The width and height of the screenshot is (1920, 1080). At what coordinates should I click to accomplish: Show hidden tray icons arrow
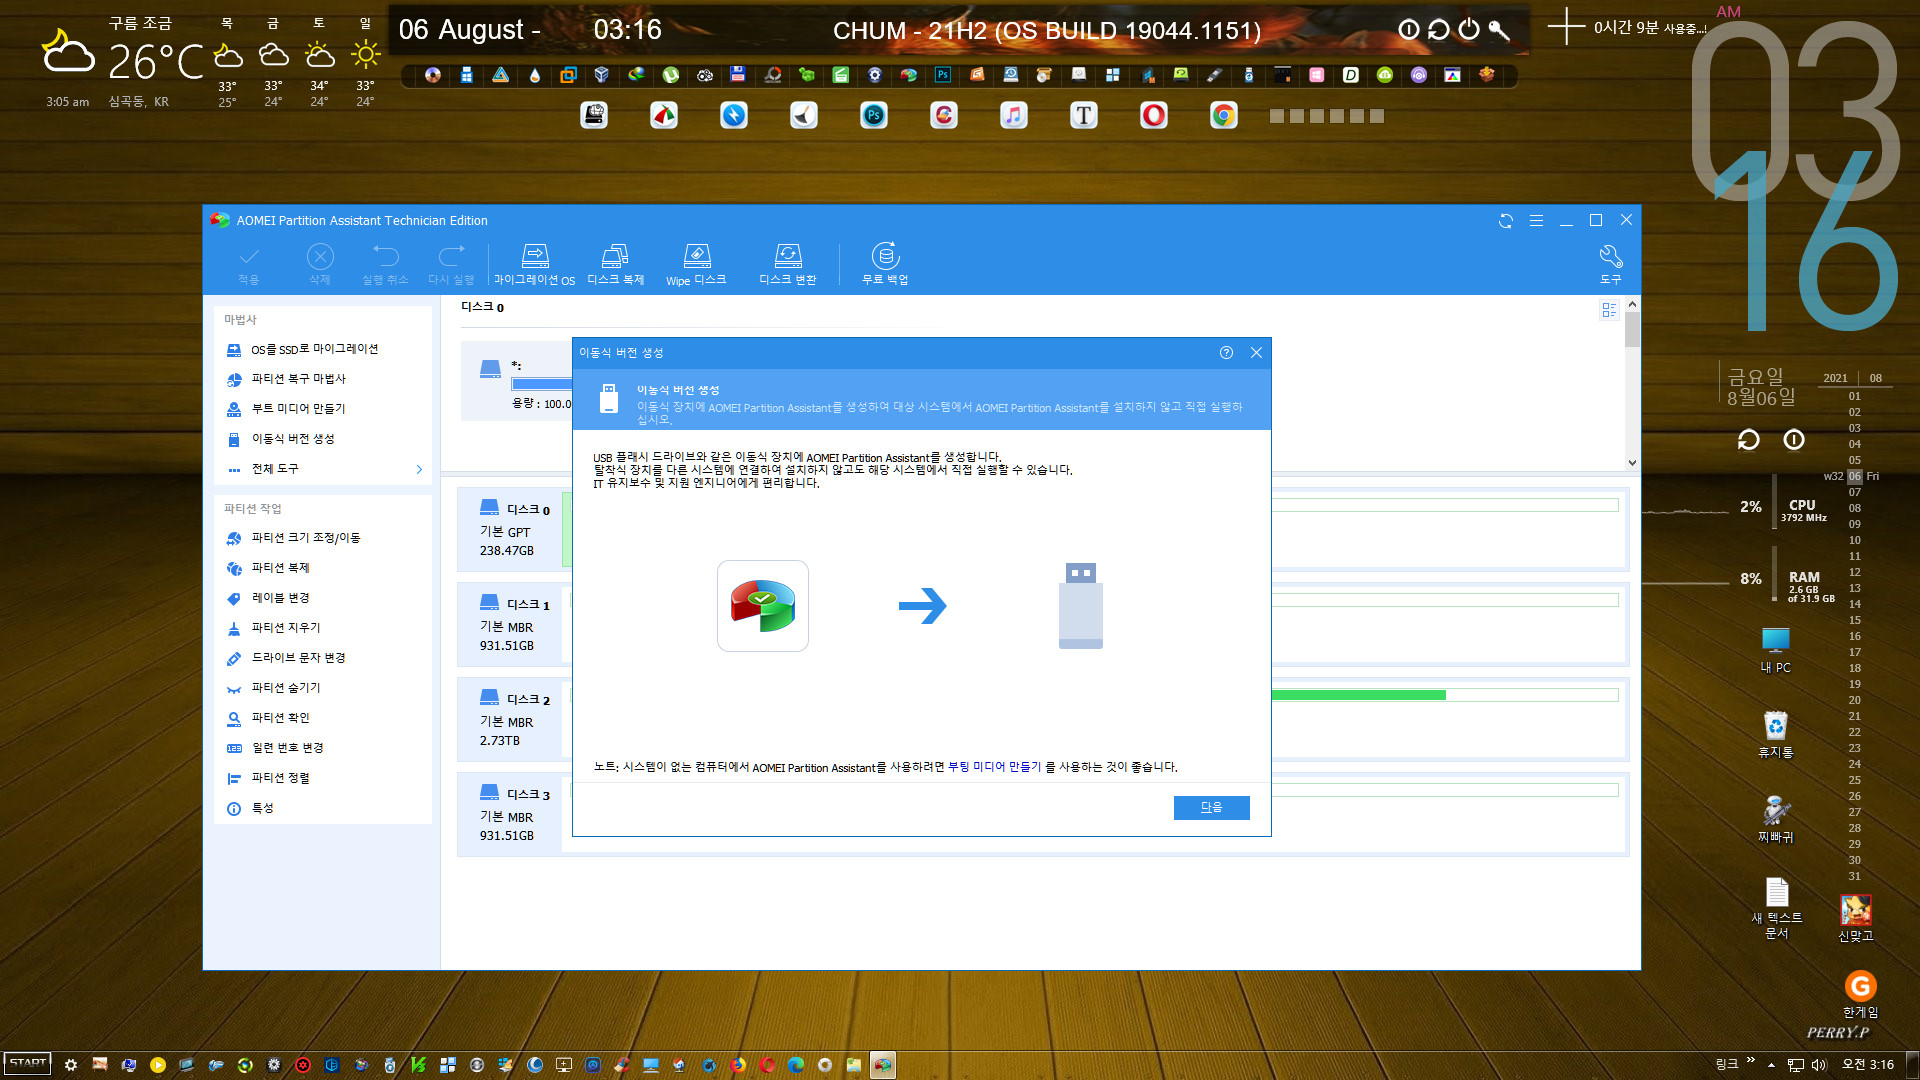coord(1771,1065)
